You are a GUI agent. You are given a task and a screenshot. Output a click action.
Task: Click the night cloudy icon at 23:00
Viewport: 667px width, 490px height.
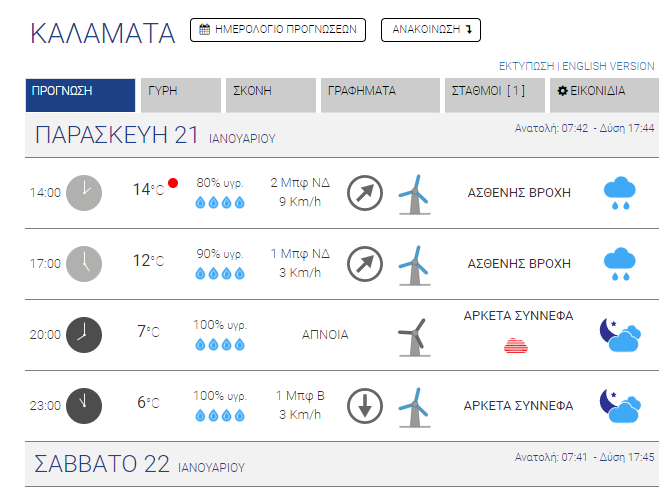[620, 406]
